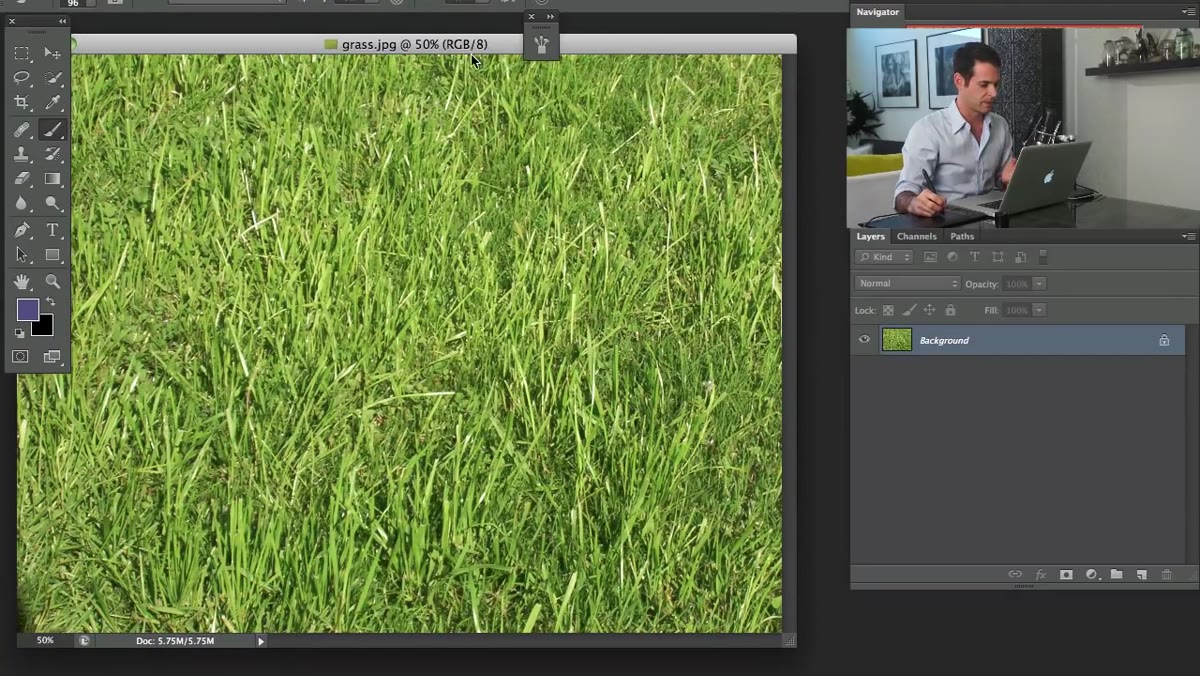Click the Background layer thumbnail
Viewport: 1200px width, 676px height.
coord(897,340)
